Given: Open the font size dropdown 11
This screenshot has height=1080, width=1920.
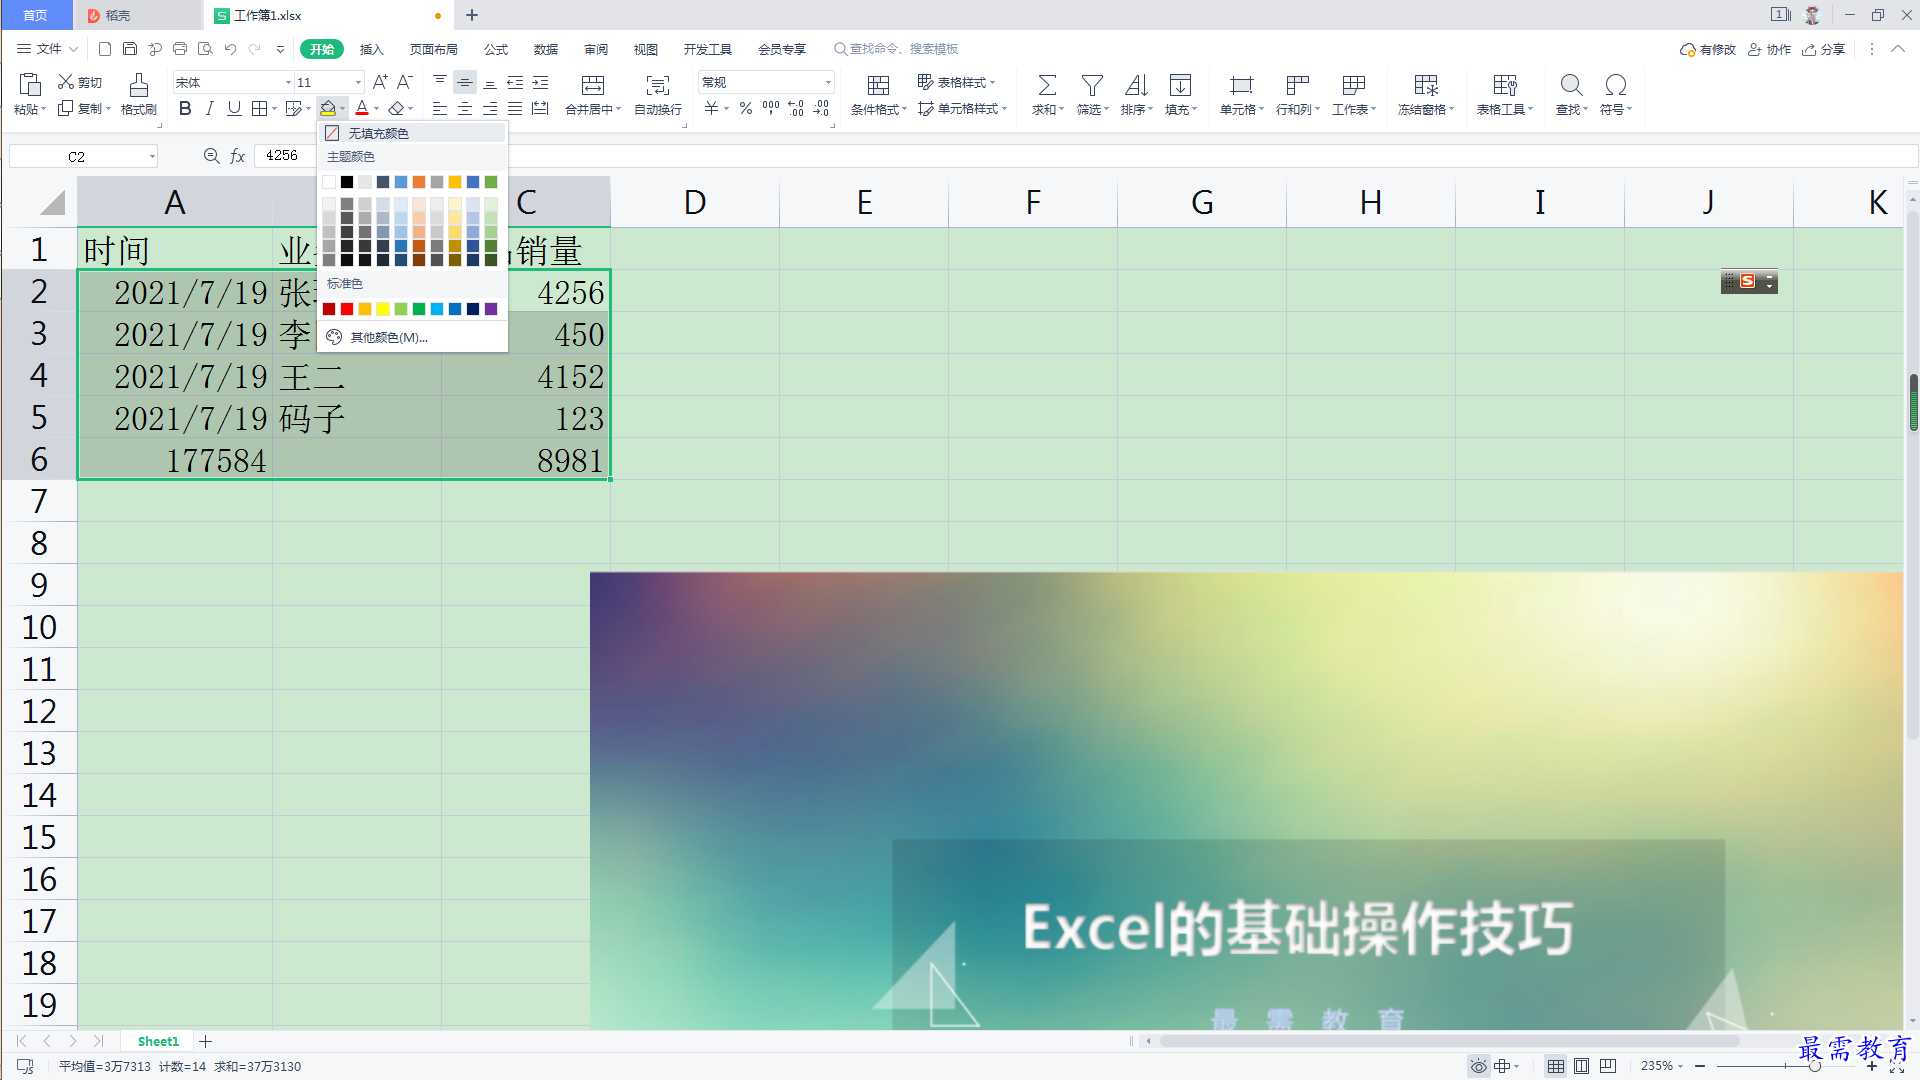Looking at the screenshot, I should pyautogui.click(x=359, y=82).
